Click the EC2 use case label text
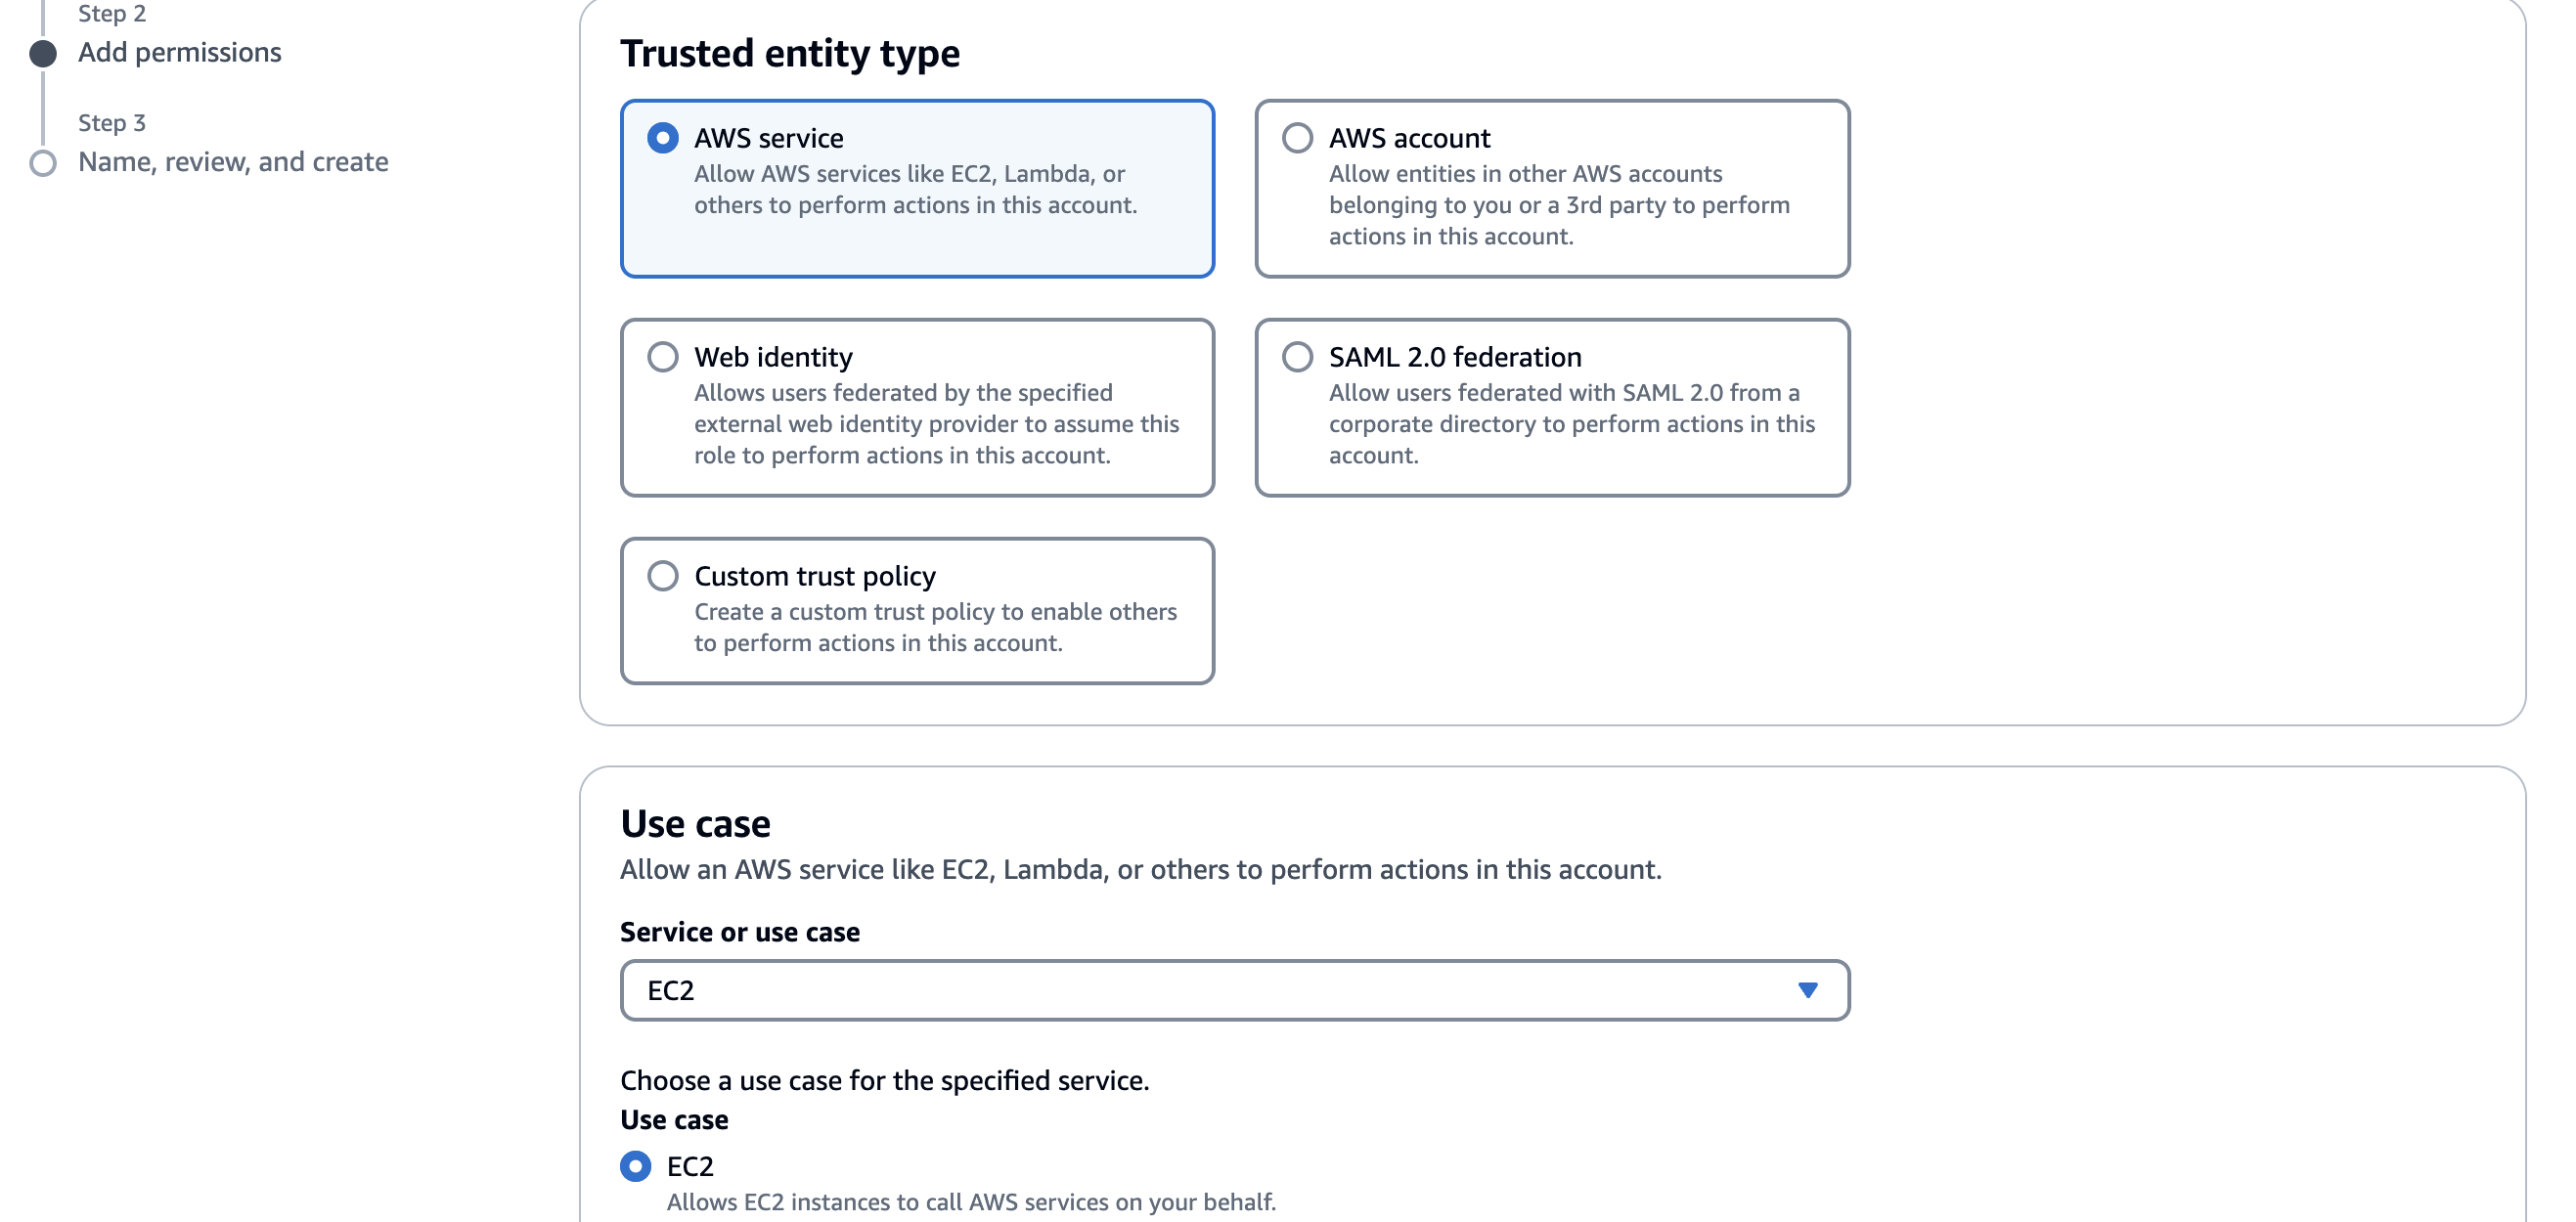Viewport: 2576px width, 1222px height. click(x=690, y=1166)
